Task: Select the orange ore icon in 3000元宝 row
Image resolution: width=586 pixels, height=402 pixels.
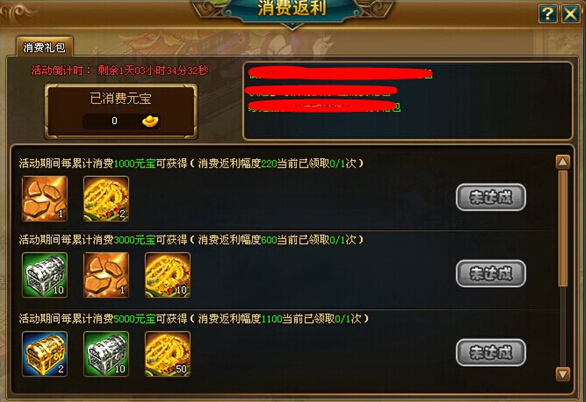Action: (106, 275)
